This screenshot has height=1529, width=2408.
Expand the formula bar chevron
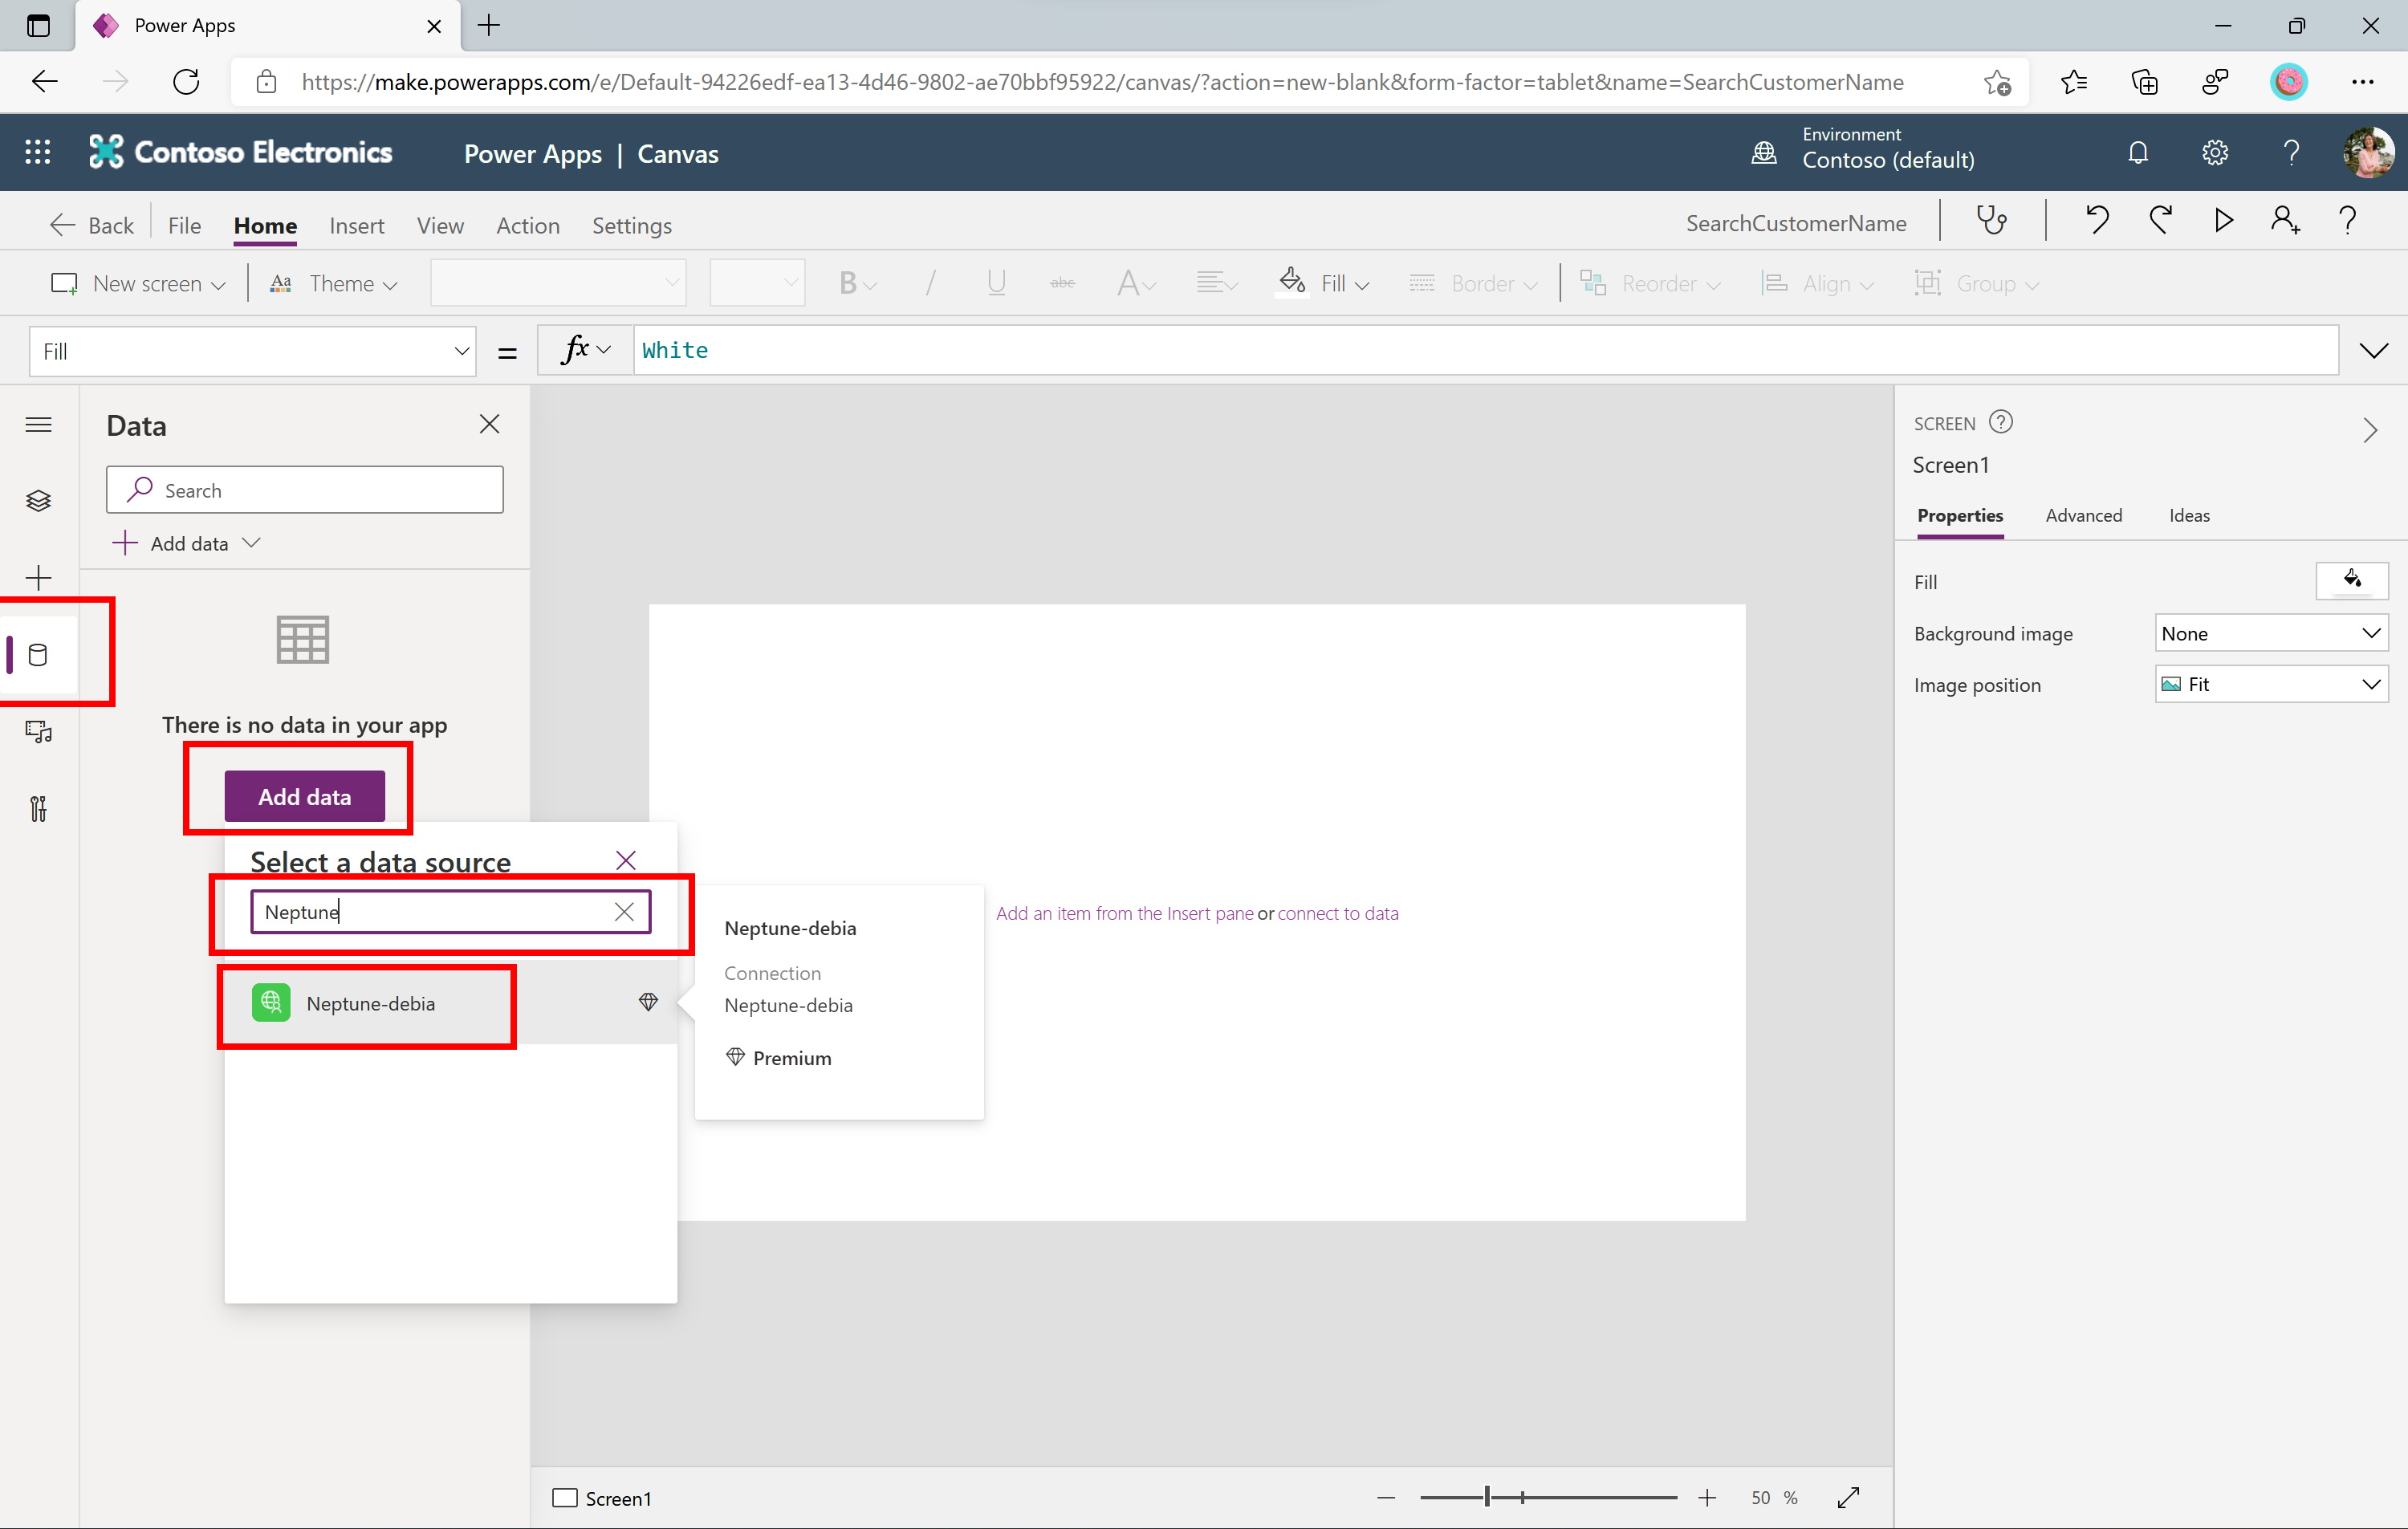pyautogui.click(x=2374, y=350)
